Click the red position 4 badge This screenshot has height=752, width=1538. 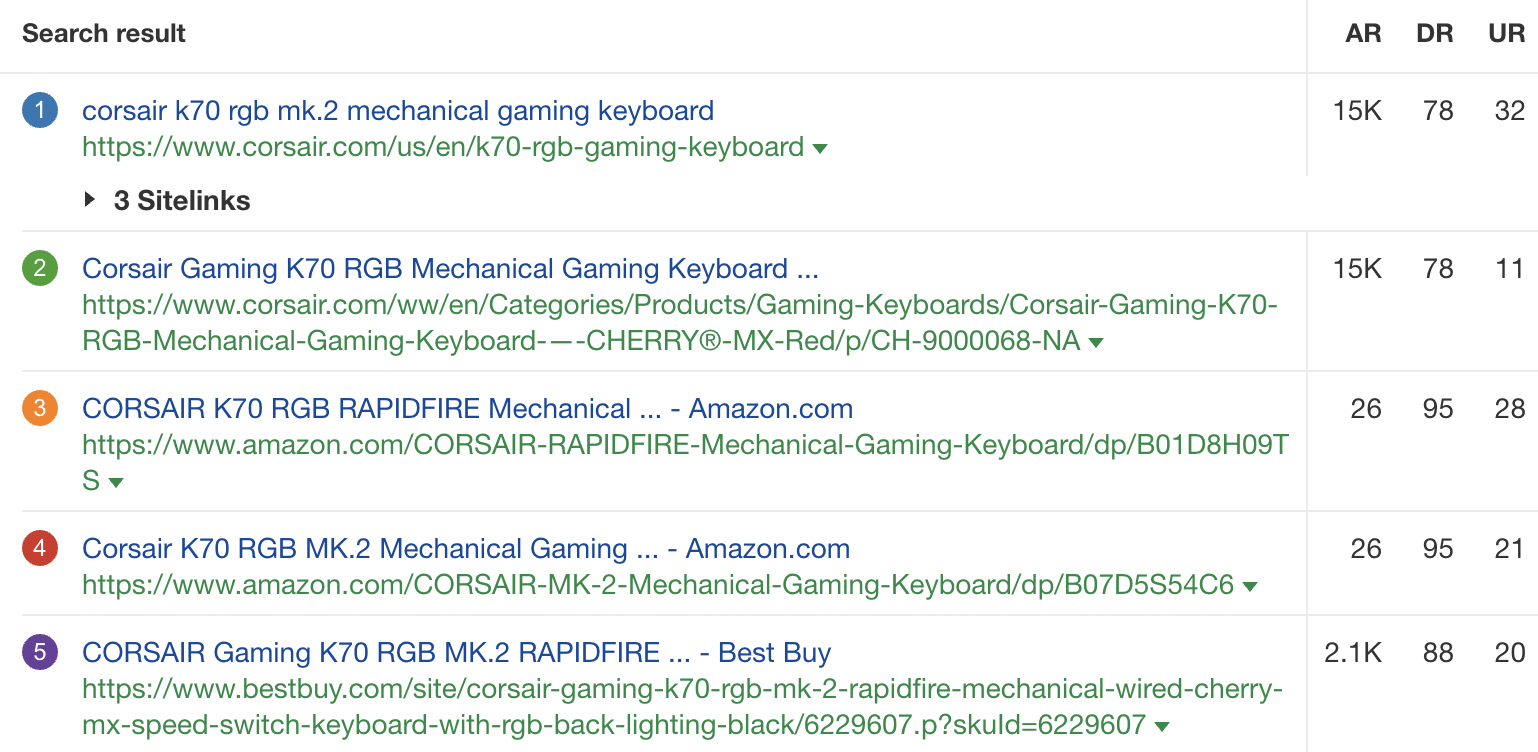(40, 549)
